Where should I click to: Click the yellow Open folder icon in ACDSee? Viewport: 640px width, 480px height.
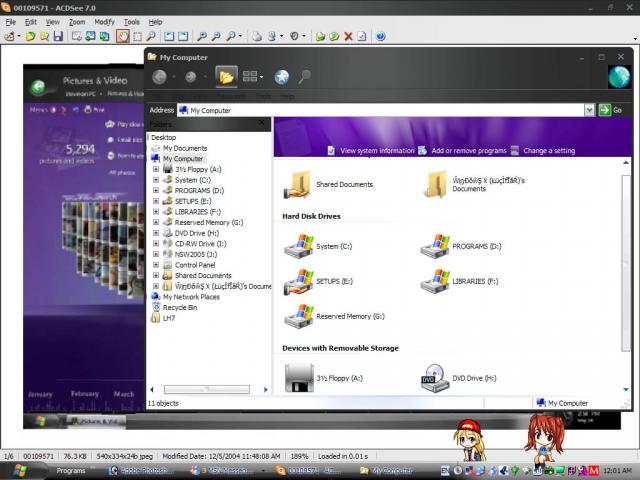click(30, 36)
